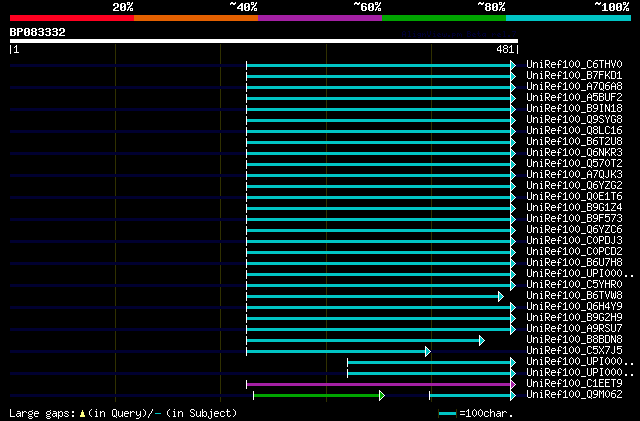Image resolution: width=640 pixels, height=421 pixels.
Task: Select the UniRef100_C1EET9 subject name
Action: point(574,384)
